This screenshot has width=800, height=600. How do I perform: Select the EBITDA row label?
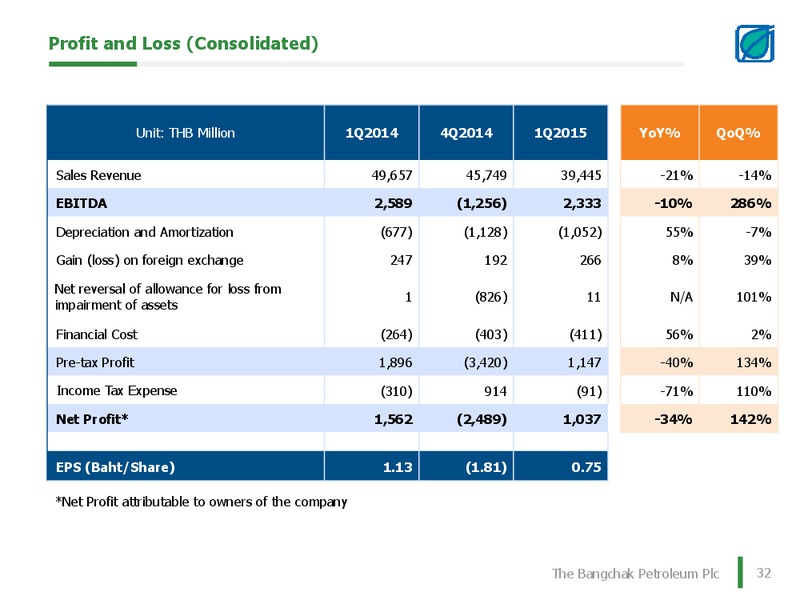pos(81,204)
